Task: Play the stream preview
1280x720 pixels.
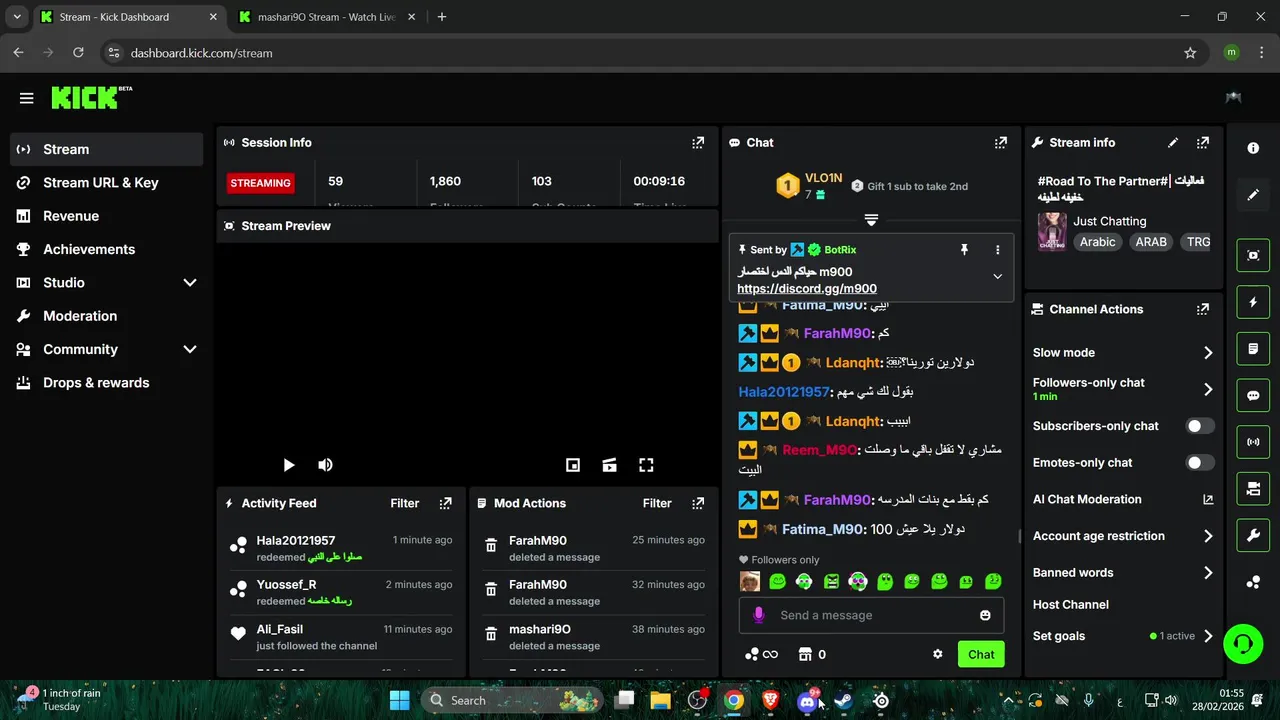Action: (288, 465)
